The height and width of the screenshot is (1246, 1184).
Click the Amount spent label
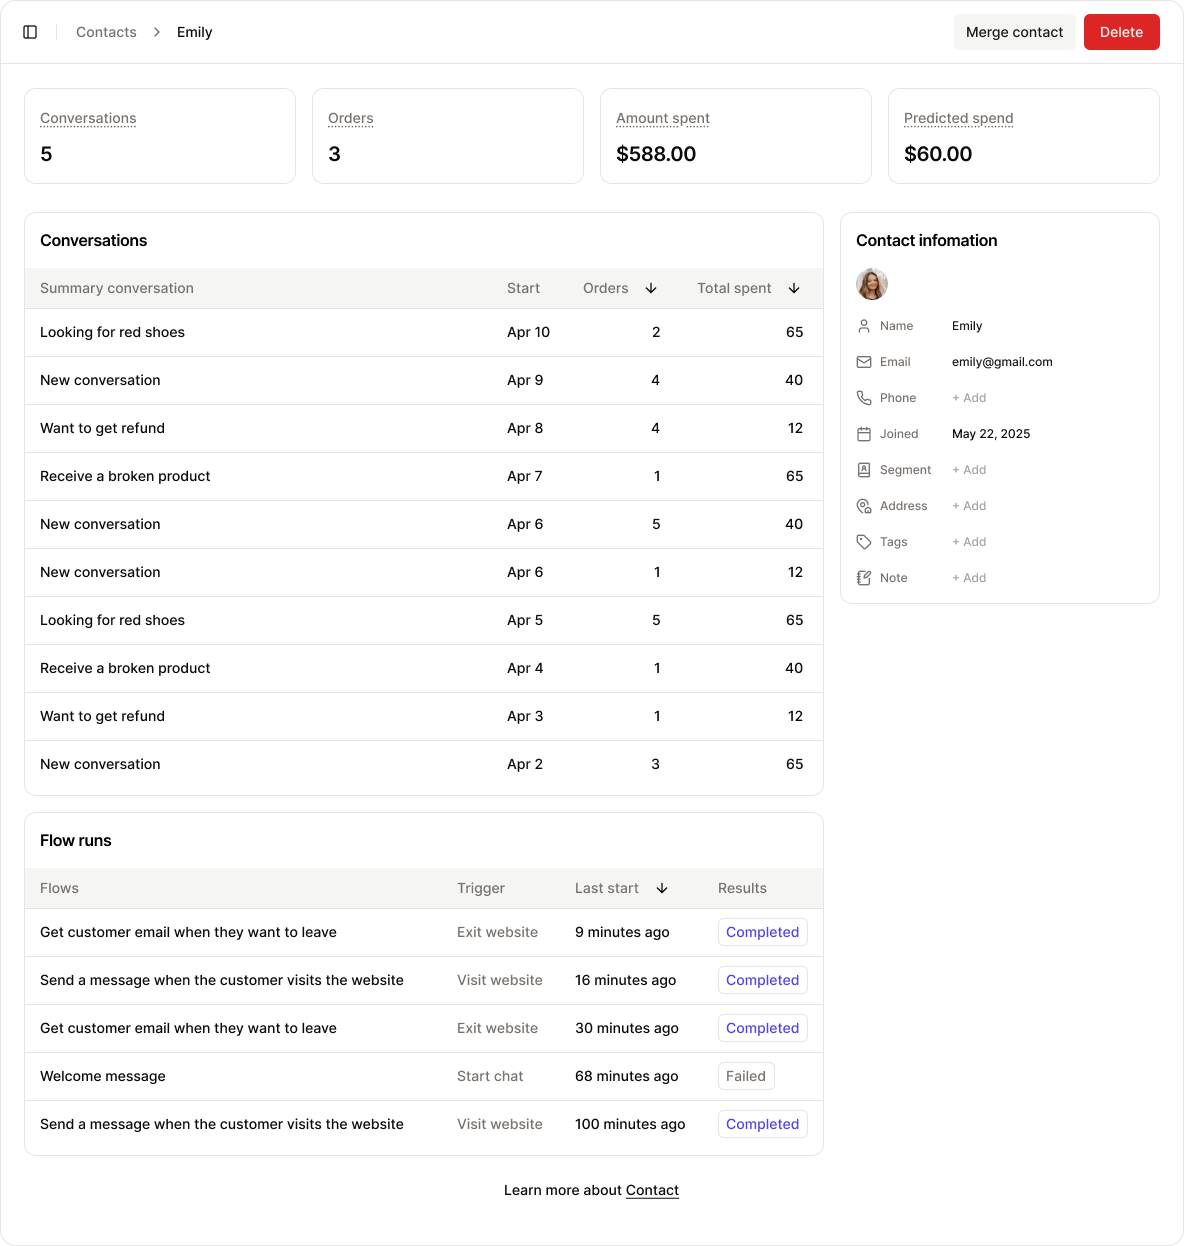(663, 118)
